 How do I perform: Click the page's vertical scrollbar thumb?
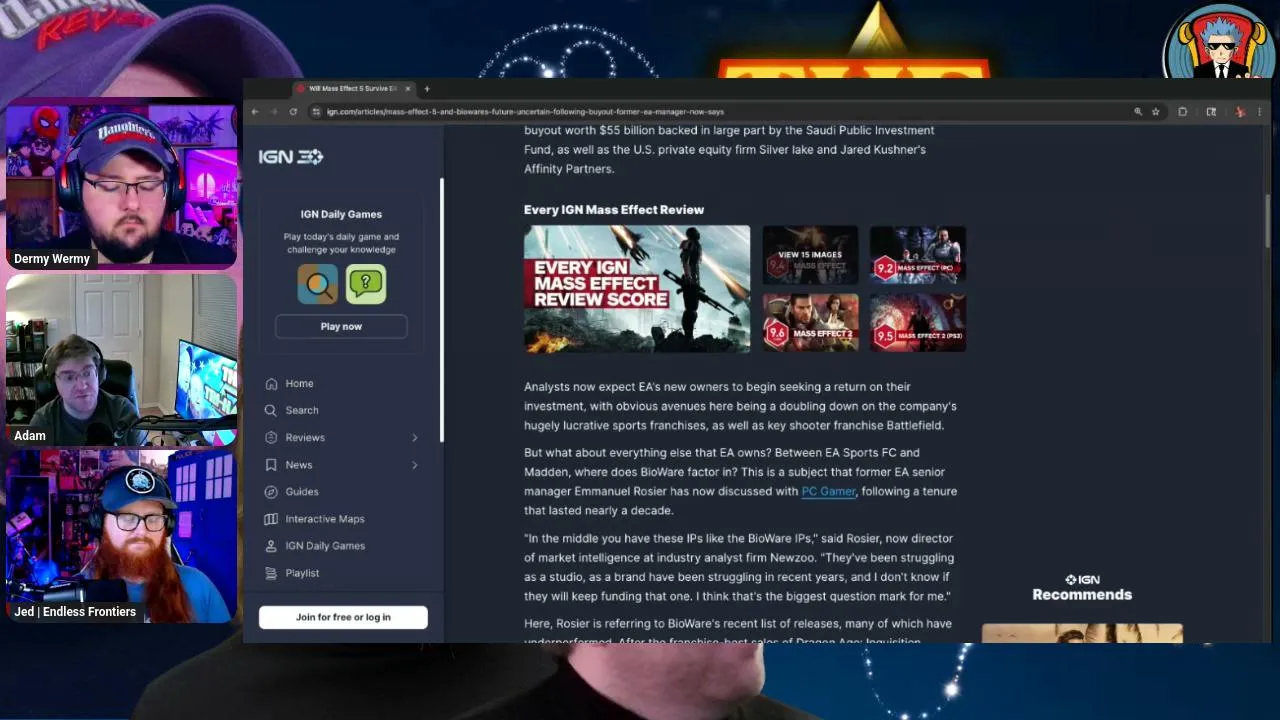point(1267,220)
